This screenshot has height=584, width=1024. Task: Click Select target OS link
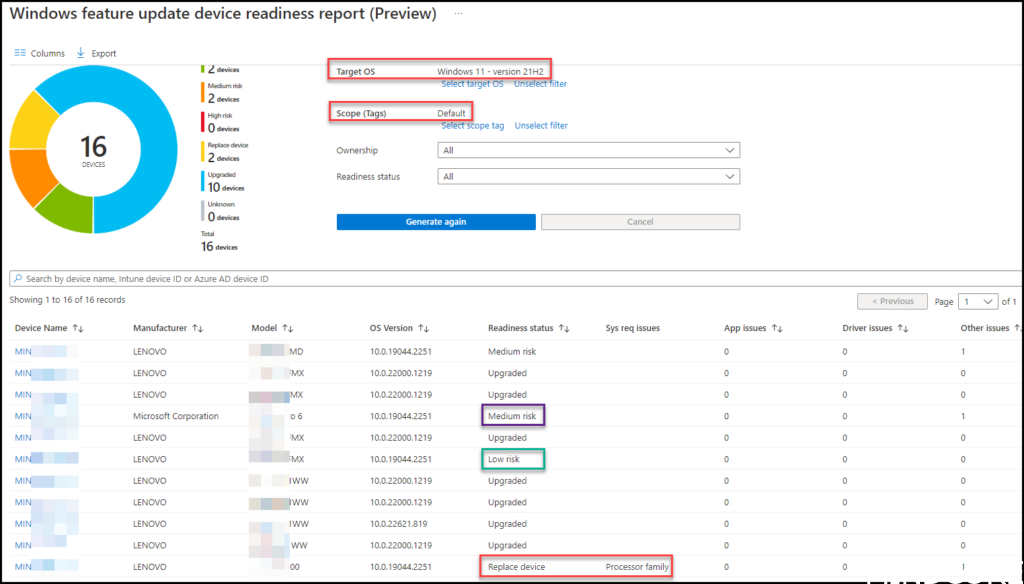[x=472, y=84]
